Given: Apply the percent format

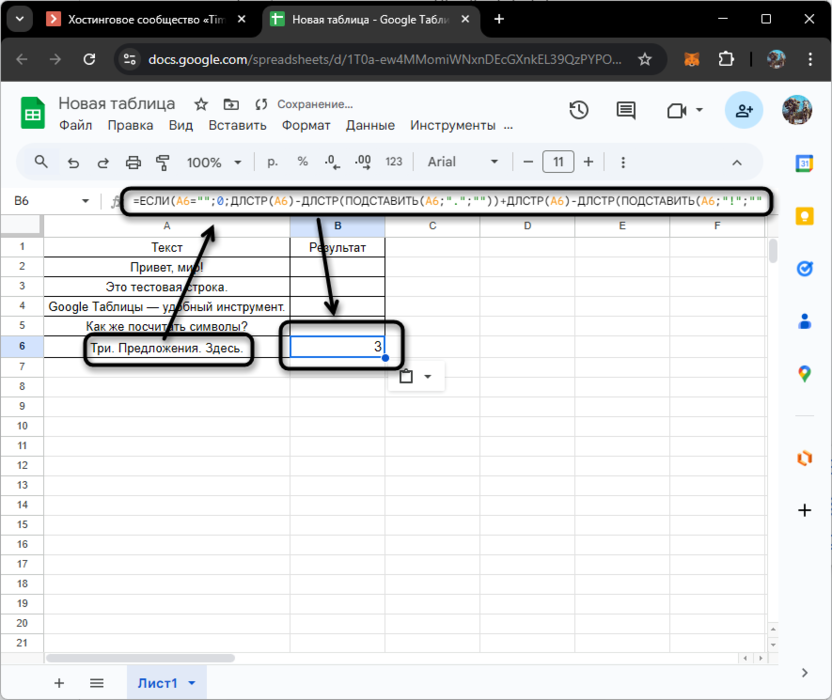Looking at the screenshot, I should (302, 161).
